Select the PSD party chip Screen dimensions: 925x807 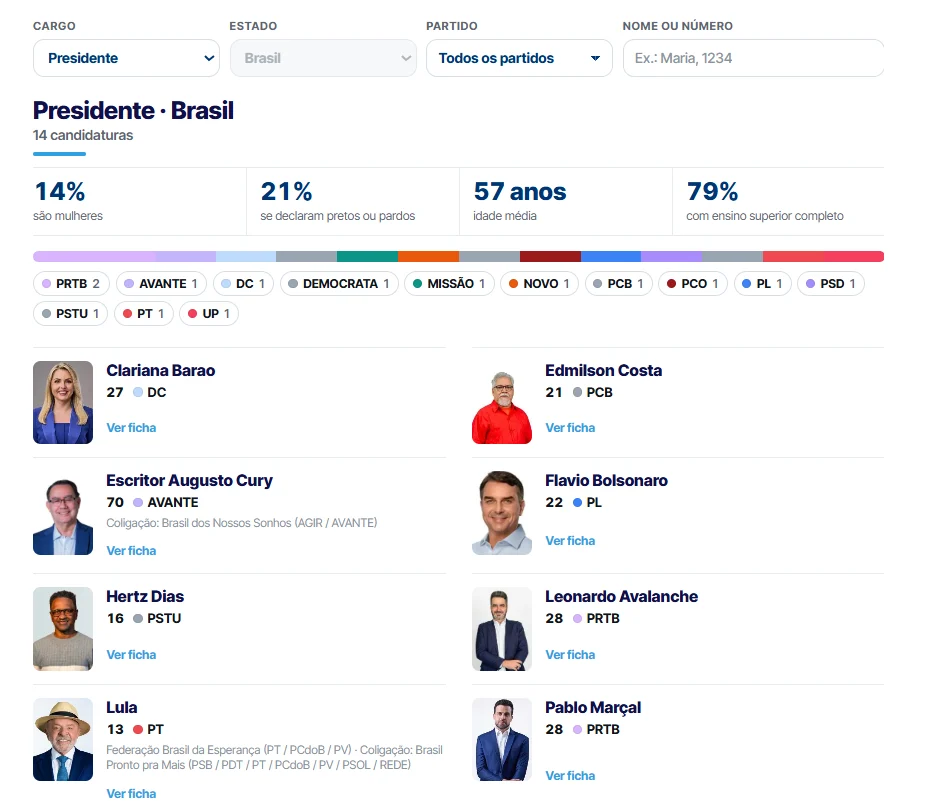click(x=831, y=284)
